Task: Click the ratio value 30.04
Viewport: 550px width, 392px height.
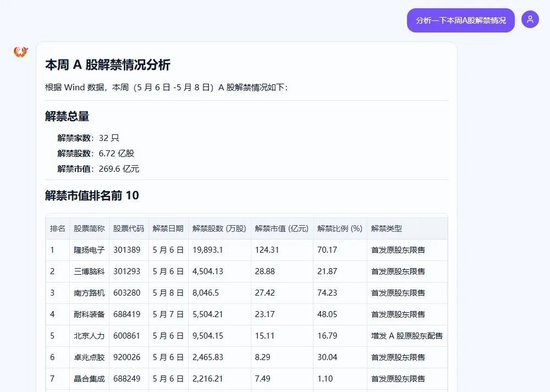Action: [327, 357]
